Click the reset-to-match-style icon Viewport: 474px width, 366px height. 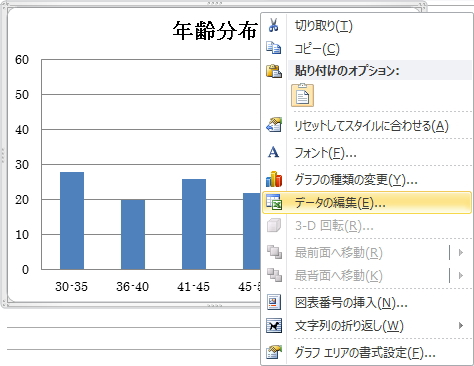274,125
